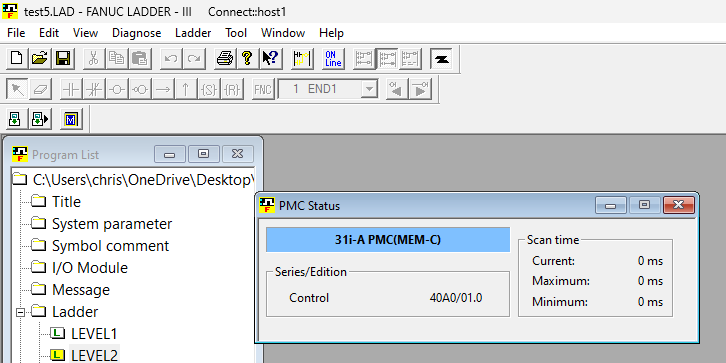Select Message in Program List

click(x=81, y=290)
